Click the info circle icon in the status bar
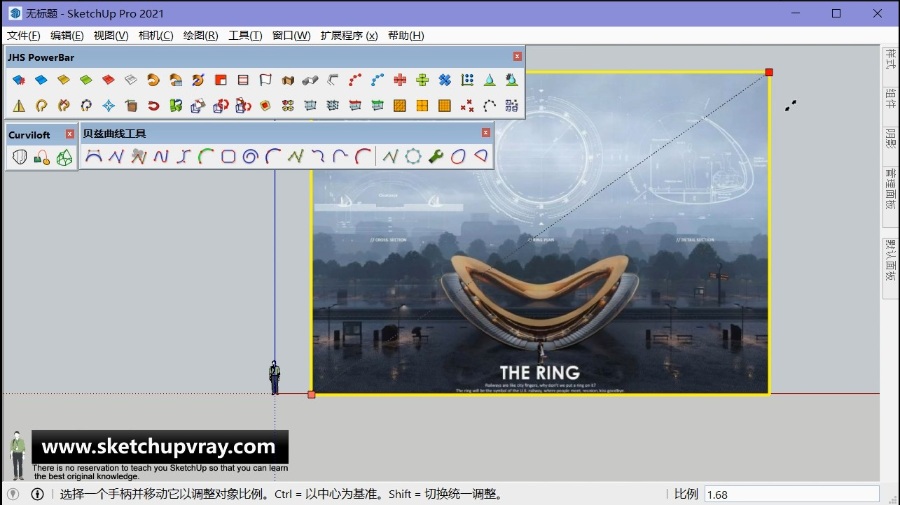This screenshot has width=900, height=505. (x=37, y=494)
